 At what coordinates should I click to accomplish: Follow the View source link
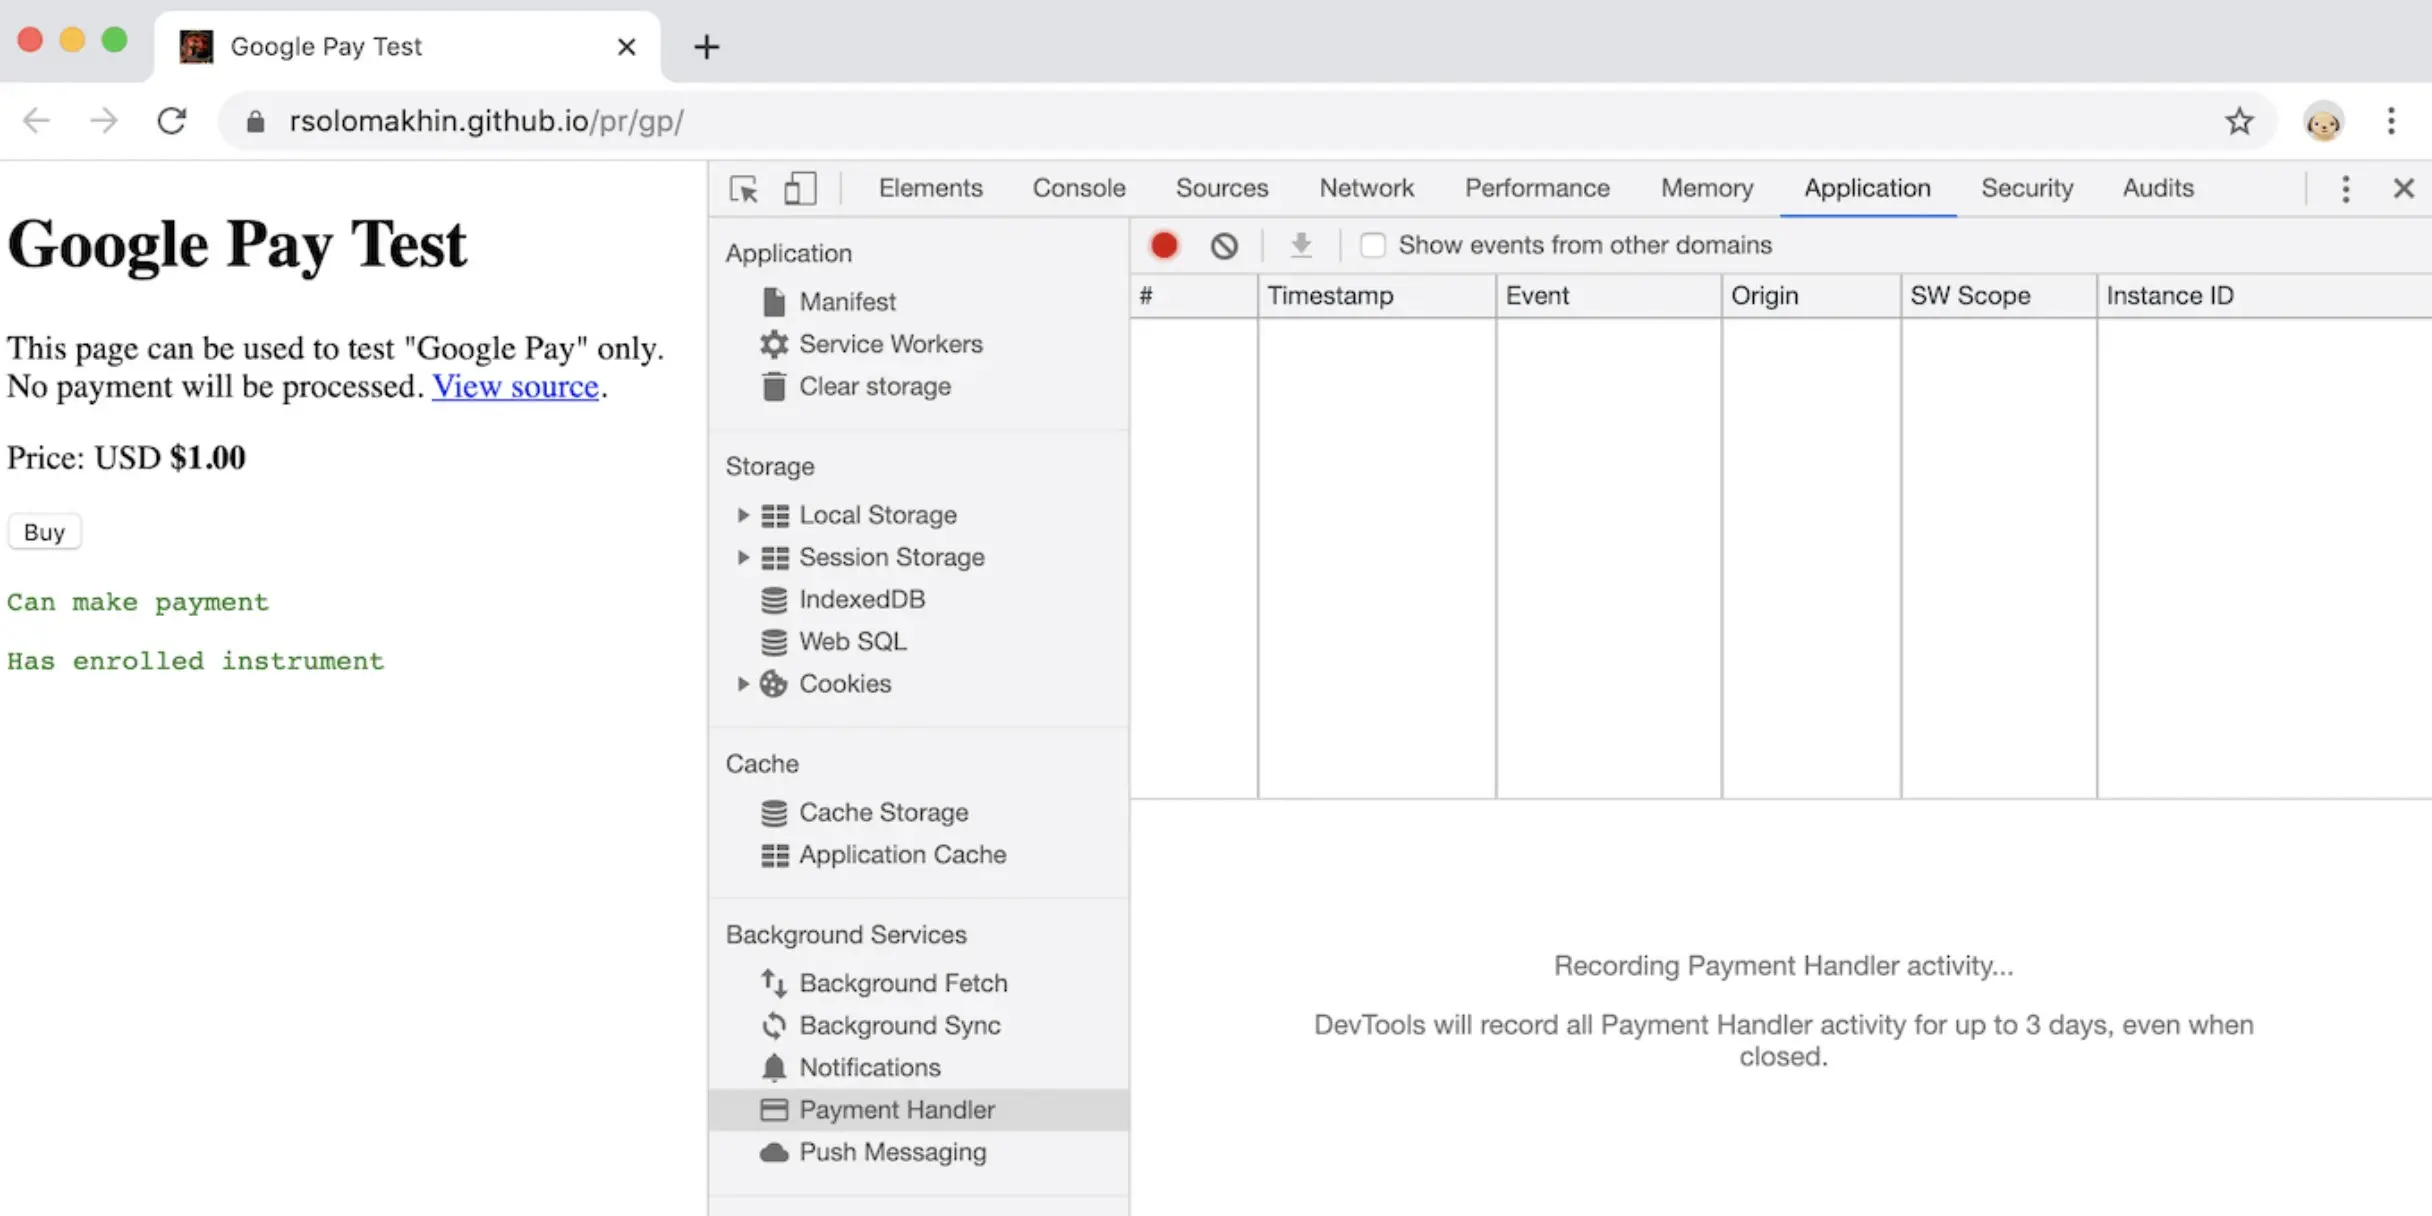coord(515,386)
